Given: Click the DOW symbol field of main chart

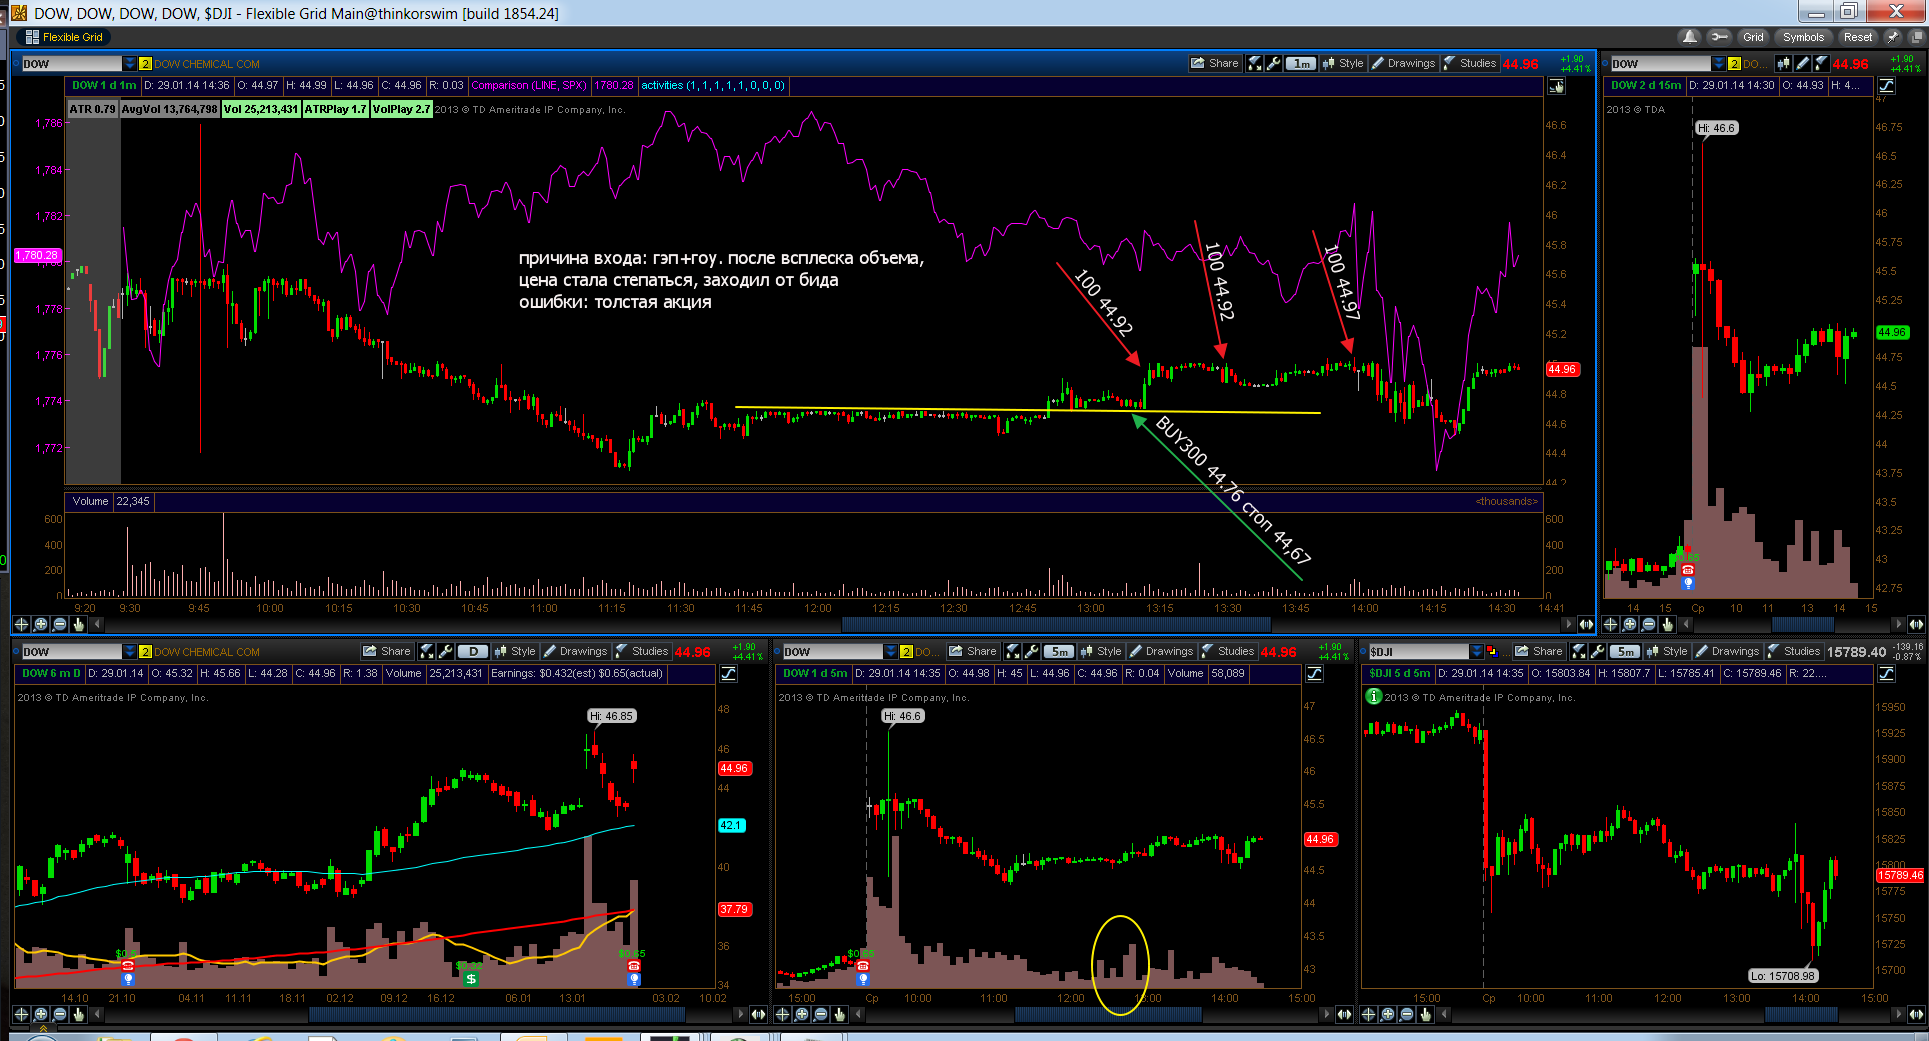Looking at the screenshot, I should click(71, 64).
